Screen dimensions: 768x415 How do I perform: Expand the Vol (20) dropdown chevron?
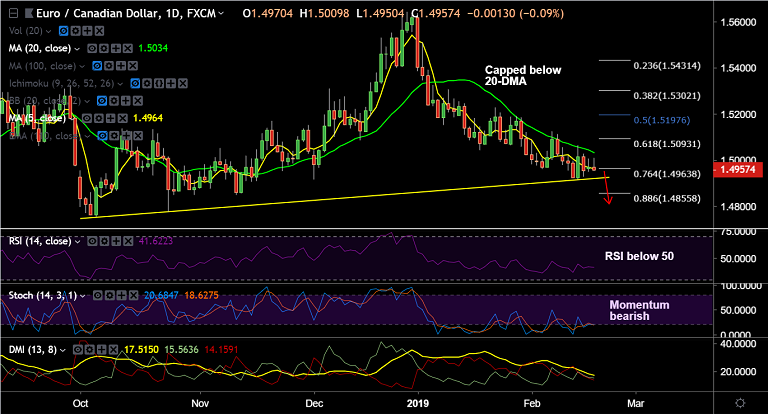(x=48, y=31)
